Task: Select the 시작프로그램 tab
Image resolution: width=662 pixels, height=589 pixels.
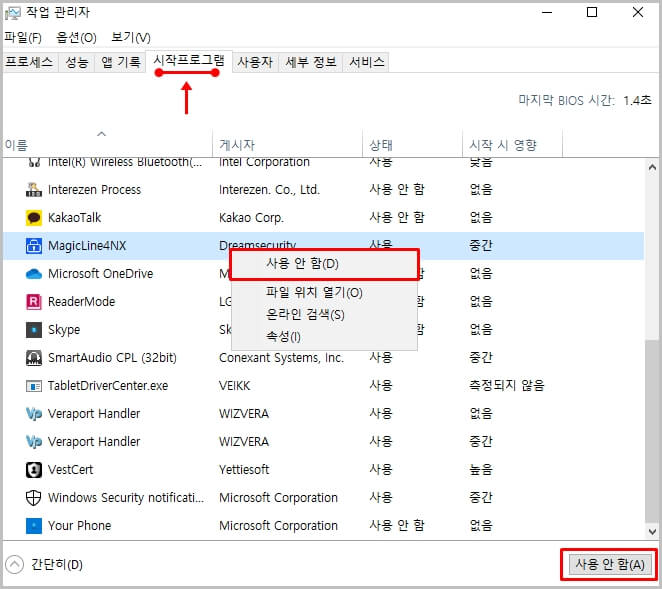Action: click(x=189, y=60)
